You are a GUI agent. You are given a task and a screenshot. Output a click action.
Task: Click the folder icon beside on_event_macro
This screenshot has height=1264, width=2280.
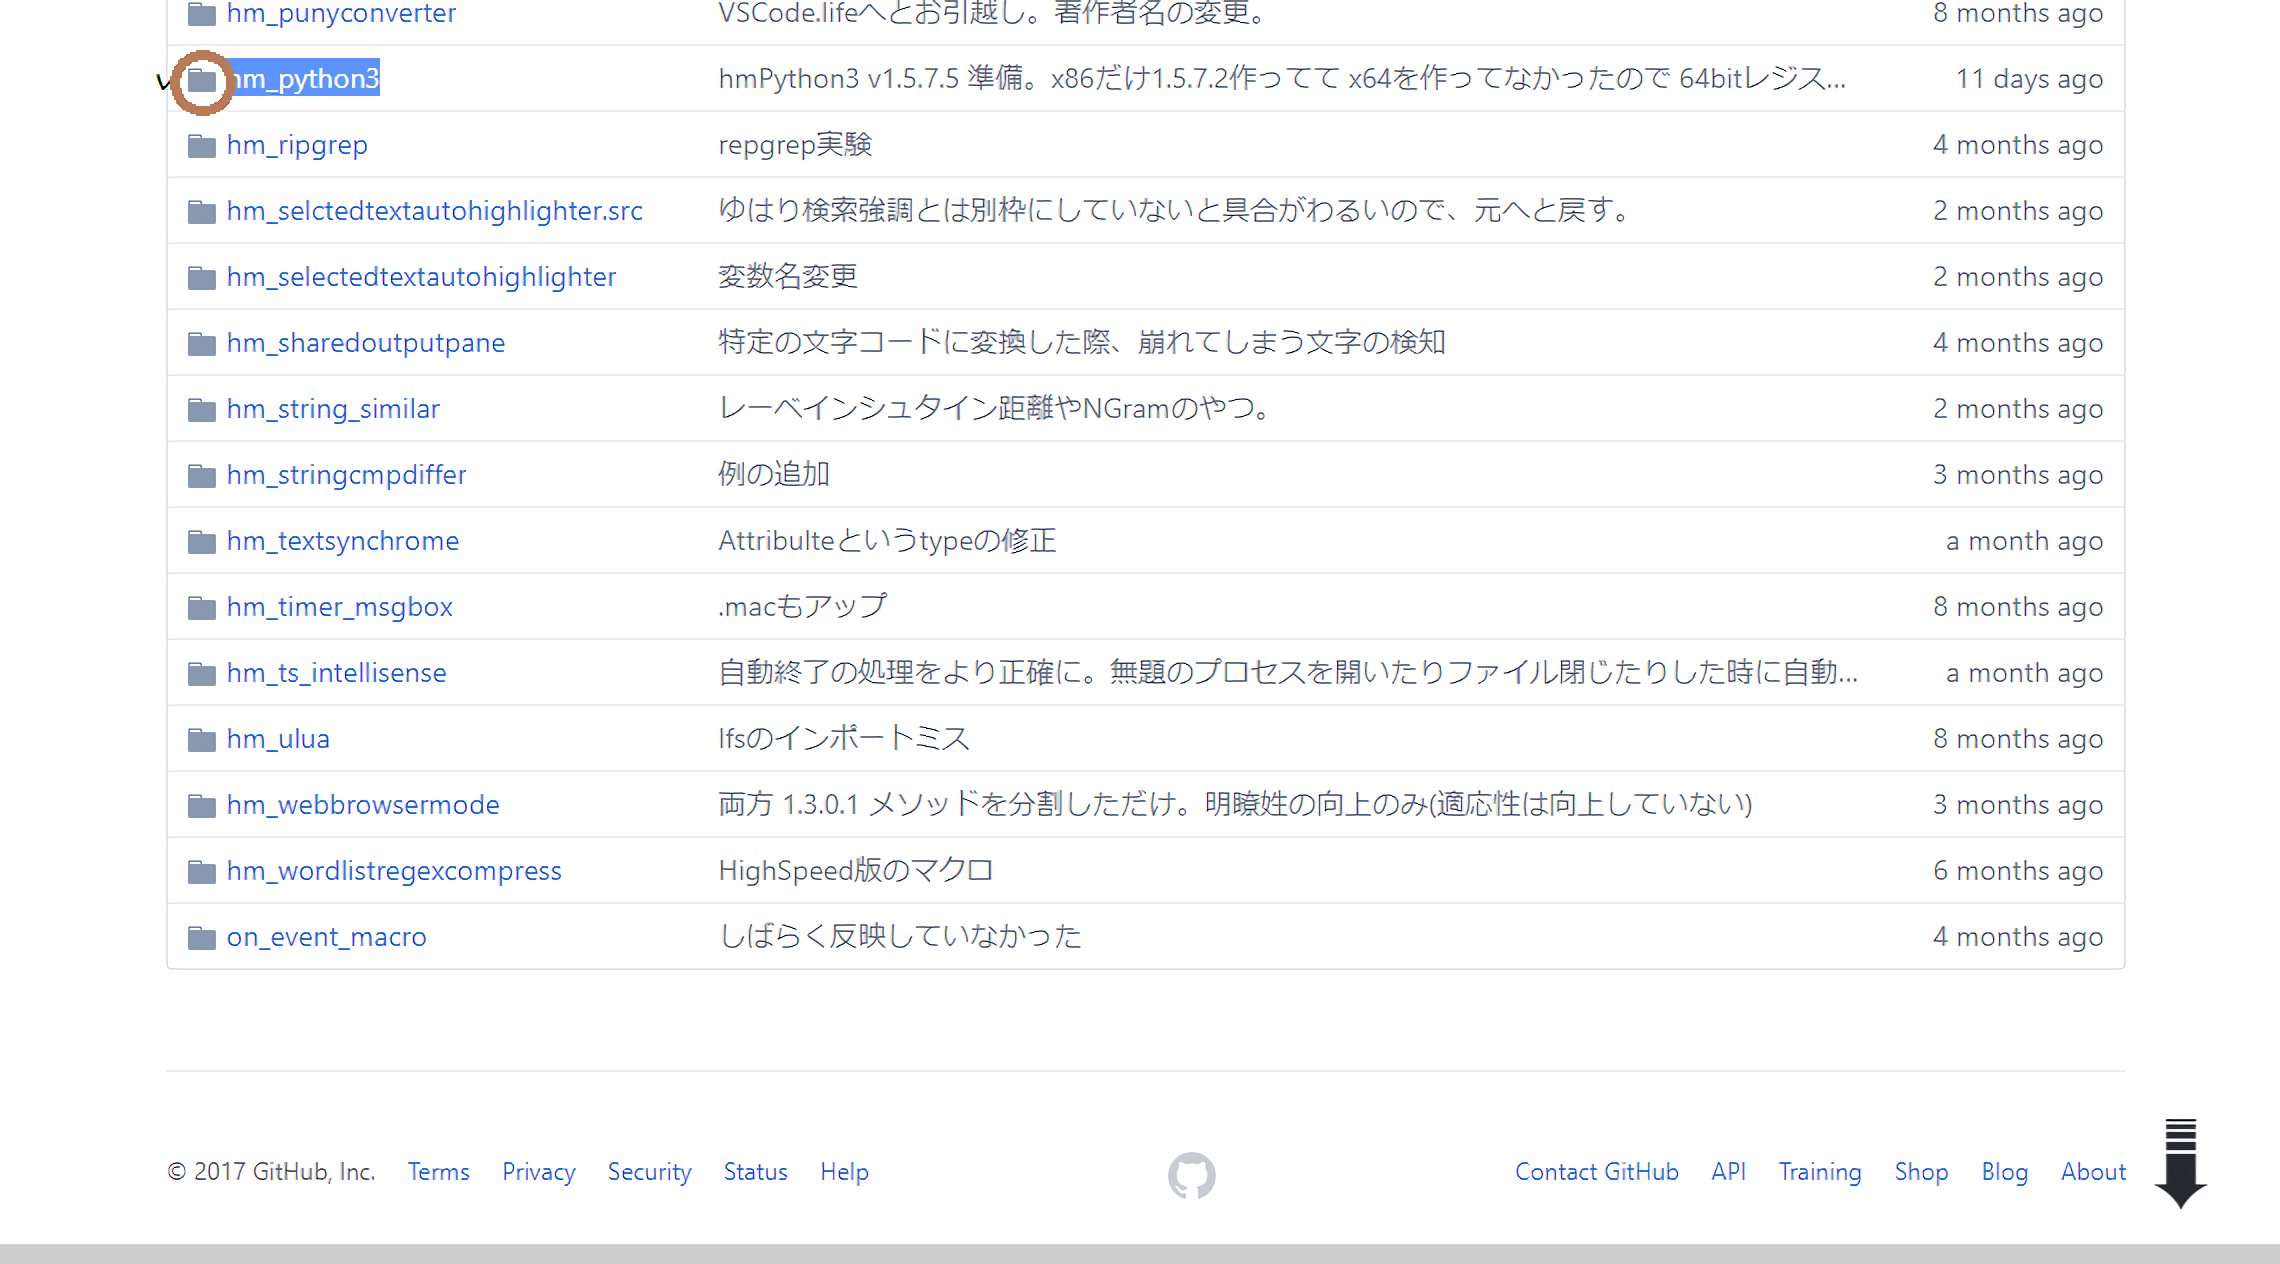[202, 938]
